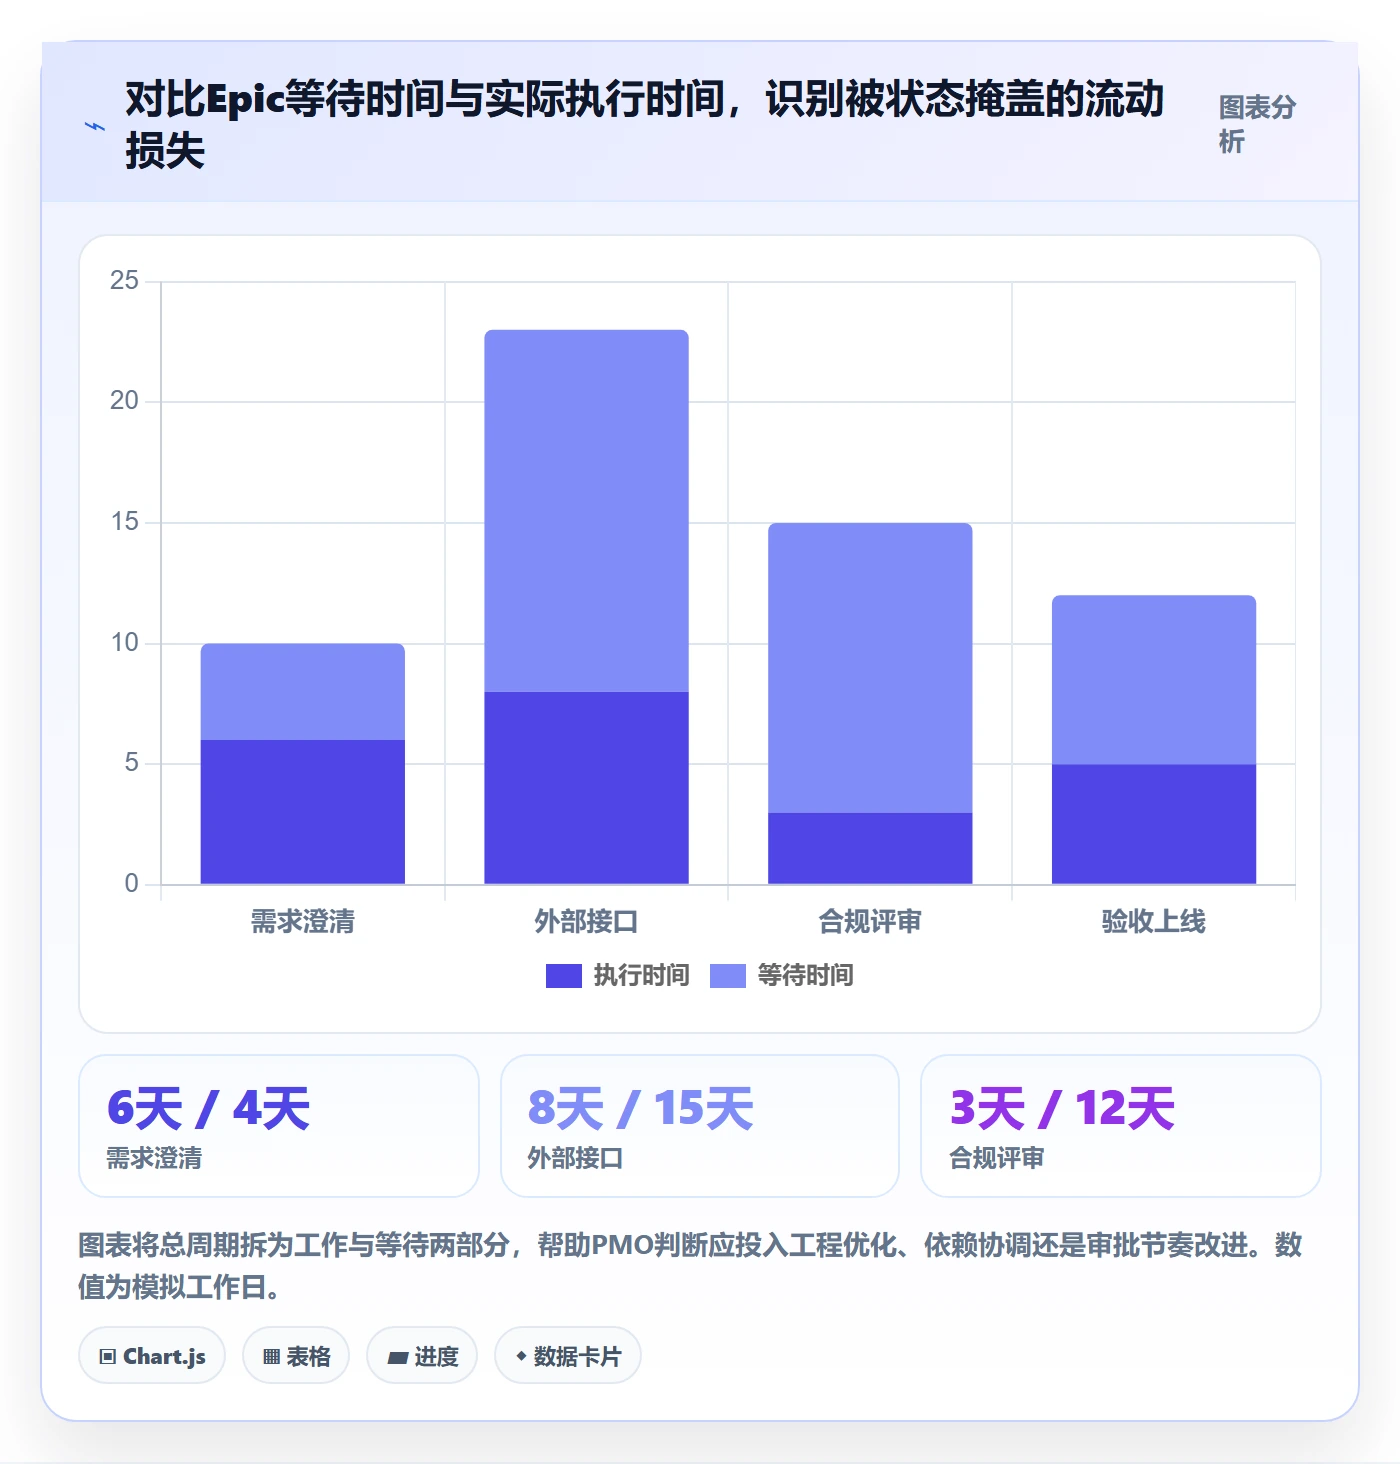
Task: Click the bar icon in the 进度 chip
Action: 398,1358
